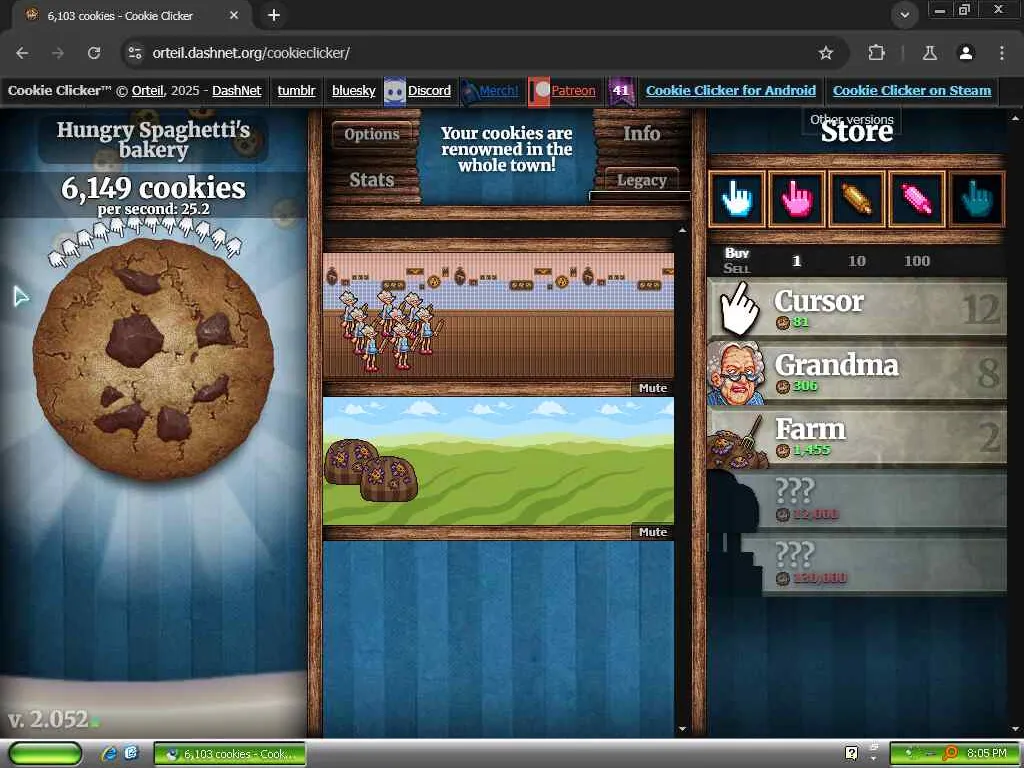
Task: Set the purchase amount to 1
Action: coord(796,261)
